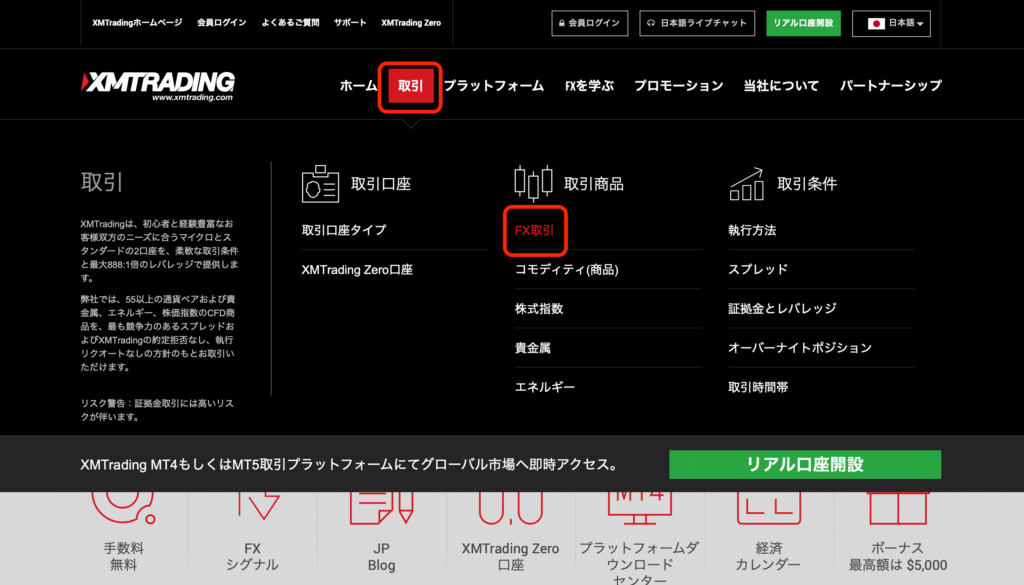Select FX取引 under 取引商品
The image size is (1024, 585).
(x=534, y=230)
